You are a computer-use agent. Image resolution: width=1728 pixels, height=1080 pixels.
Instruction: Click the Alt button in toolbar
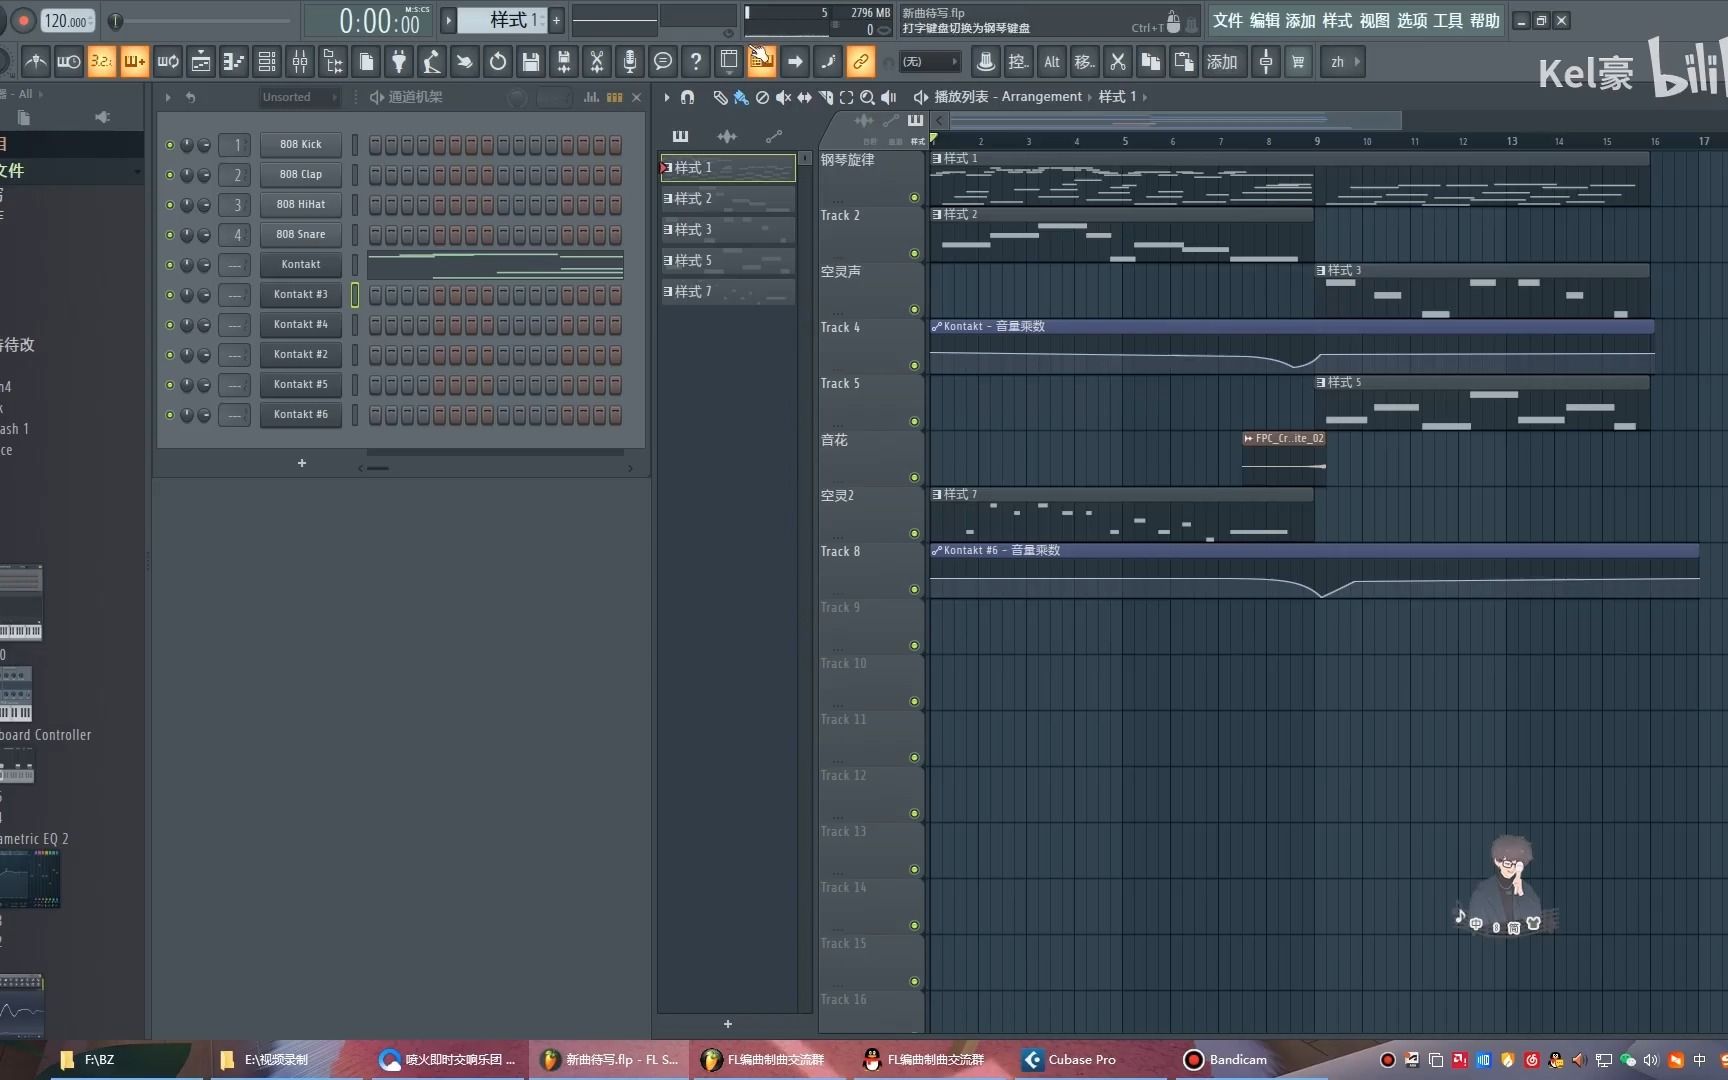[1052, 62]
